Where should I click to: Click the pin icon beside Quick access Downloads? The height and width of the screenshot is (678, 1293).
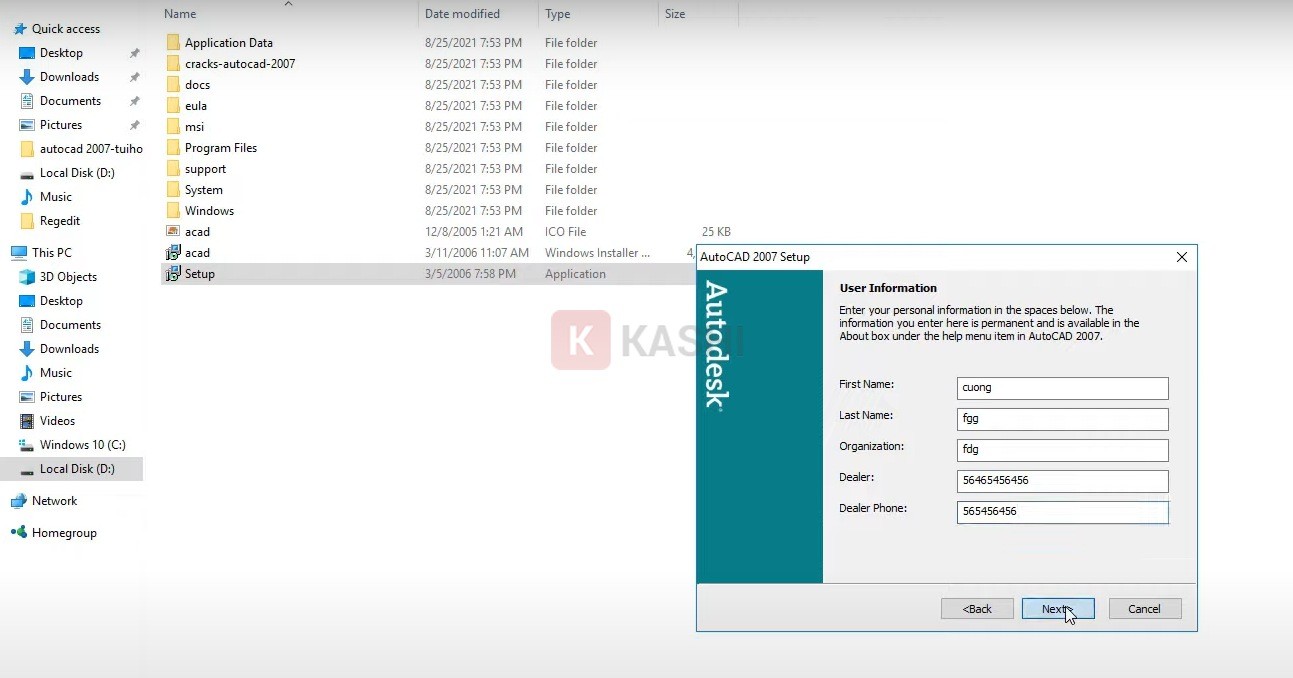coord(135,77)
